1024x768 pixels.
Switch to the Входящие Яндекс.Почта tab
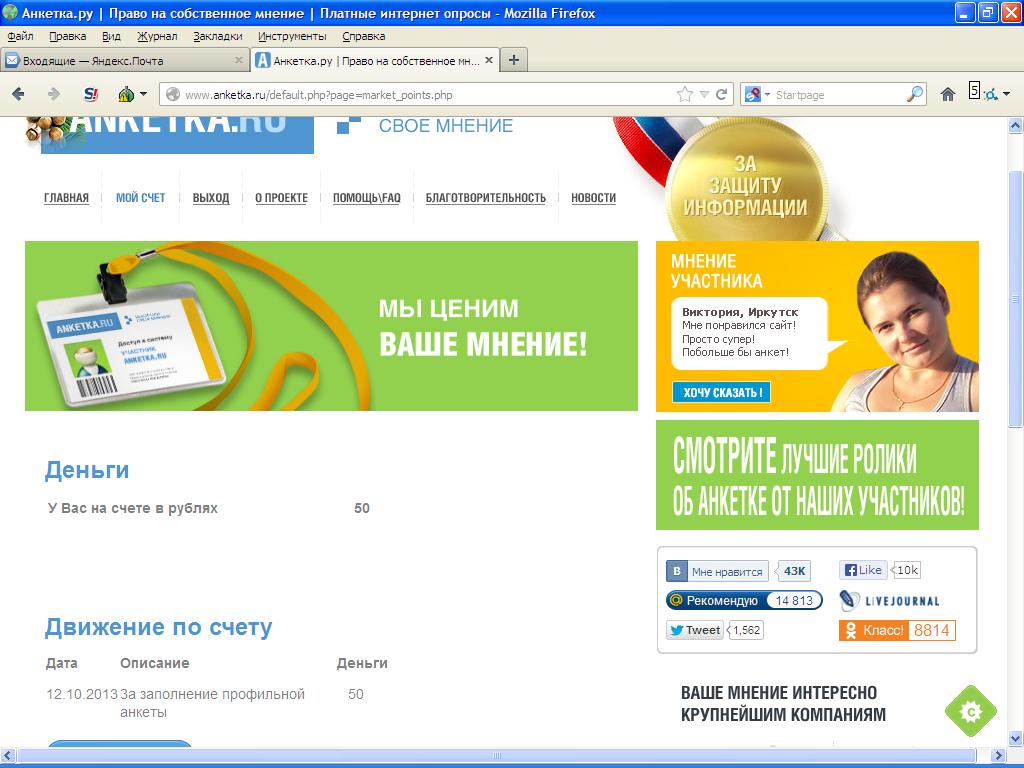[124, 61]
